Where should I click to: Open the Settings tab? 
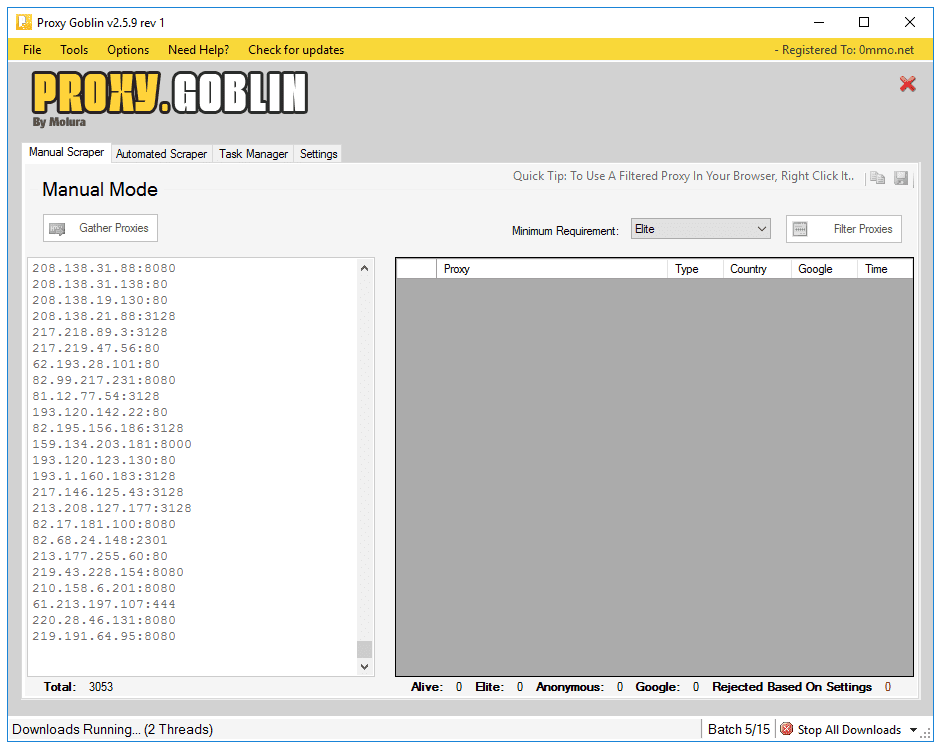318,154
